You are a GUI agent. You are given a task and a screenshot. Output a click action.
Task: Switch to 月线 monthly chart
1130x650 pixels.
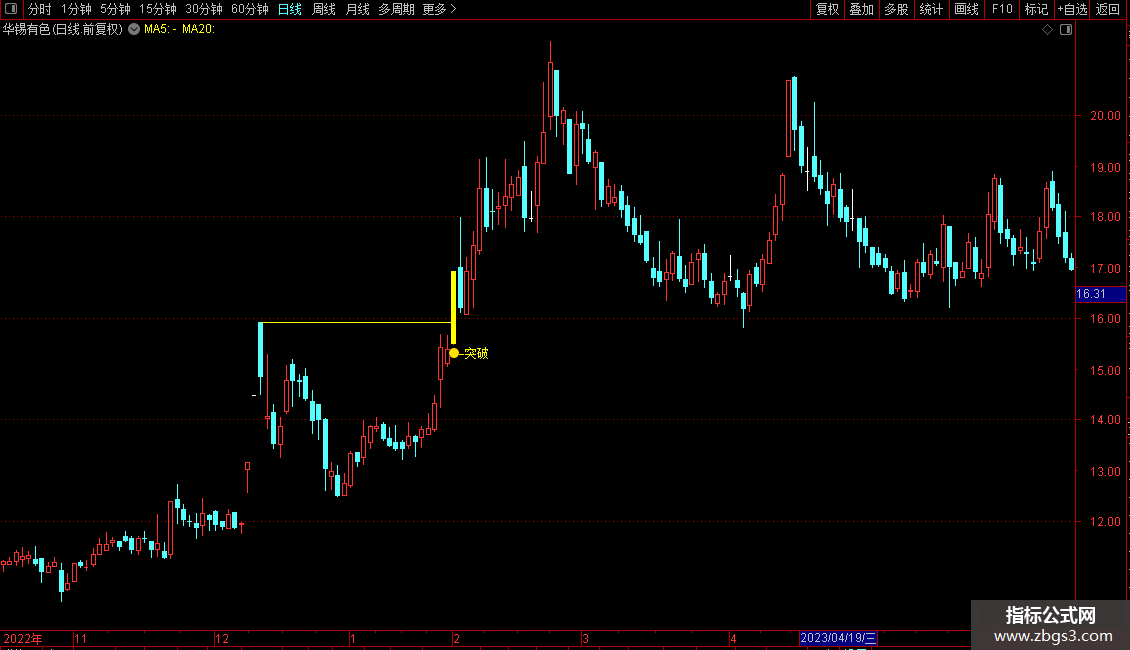click(357, 9)
